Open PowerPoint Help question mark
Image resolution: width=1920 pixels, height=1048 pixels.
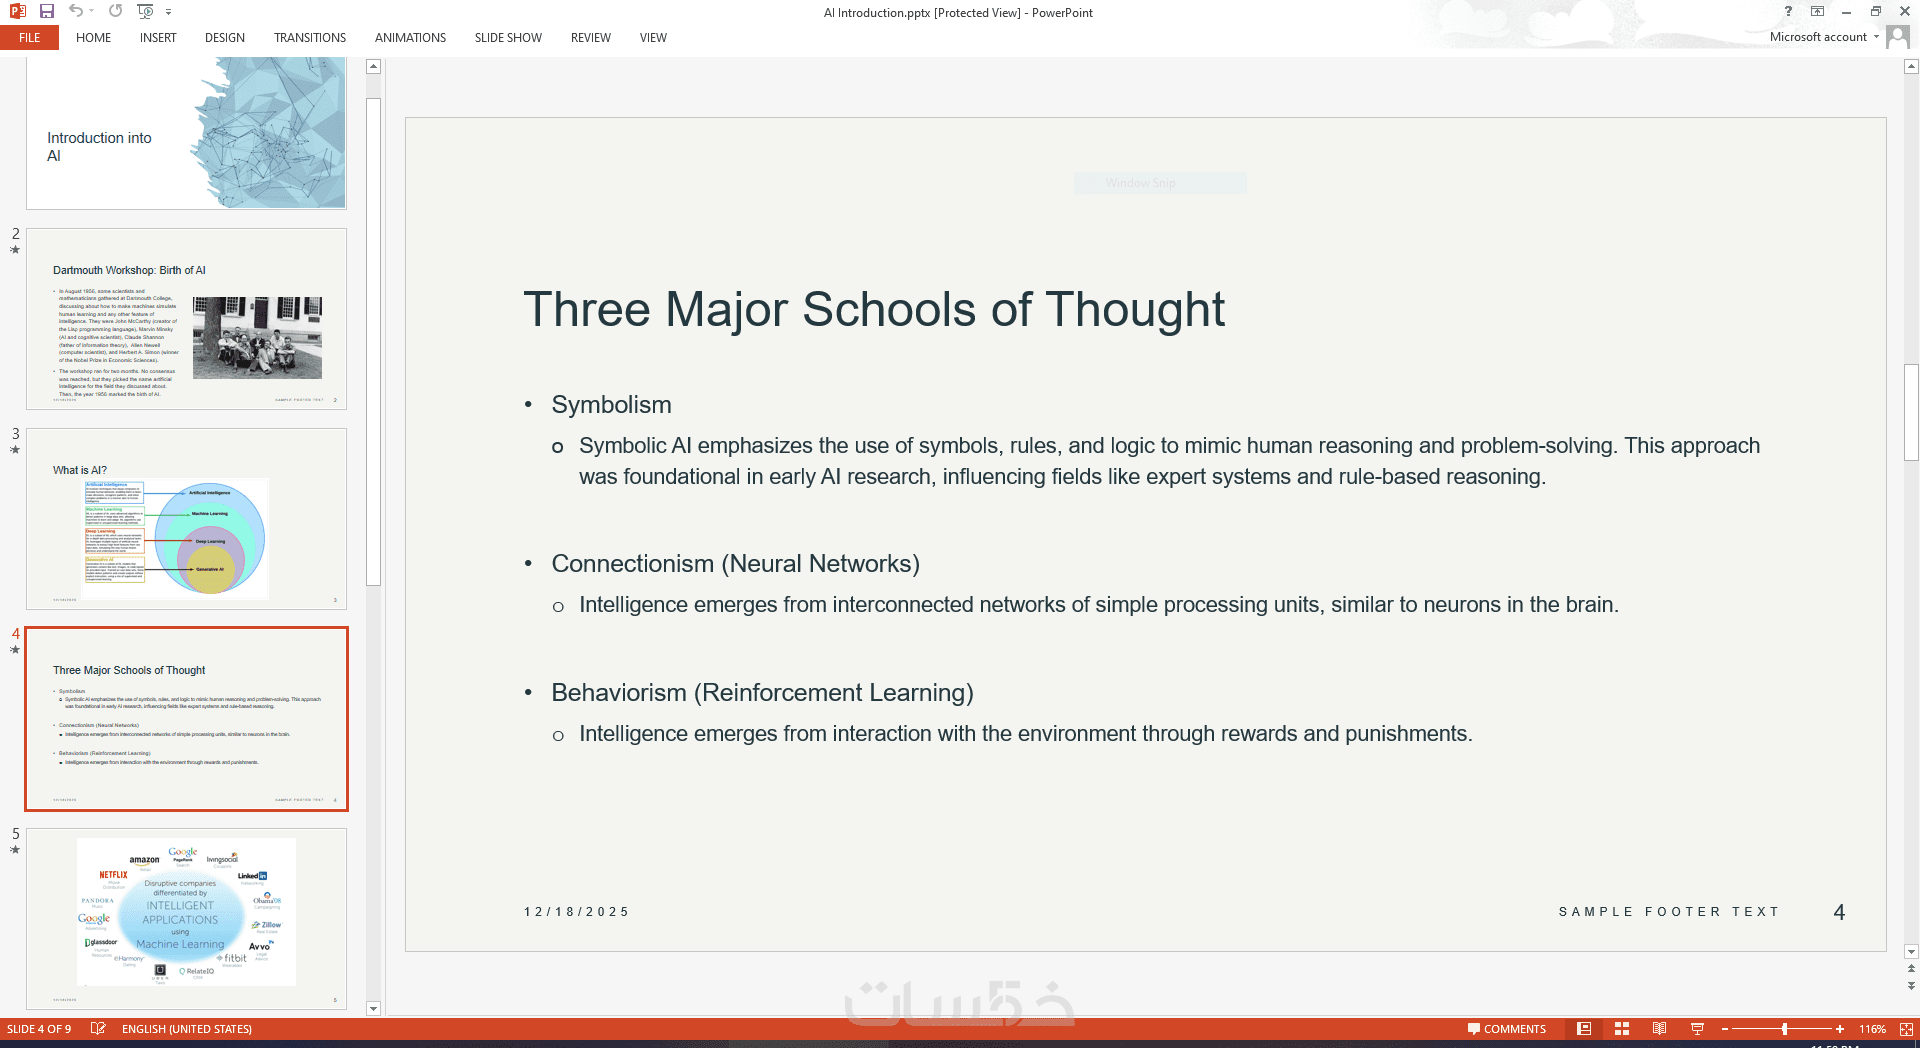point(1788,11)
